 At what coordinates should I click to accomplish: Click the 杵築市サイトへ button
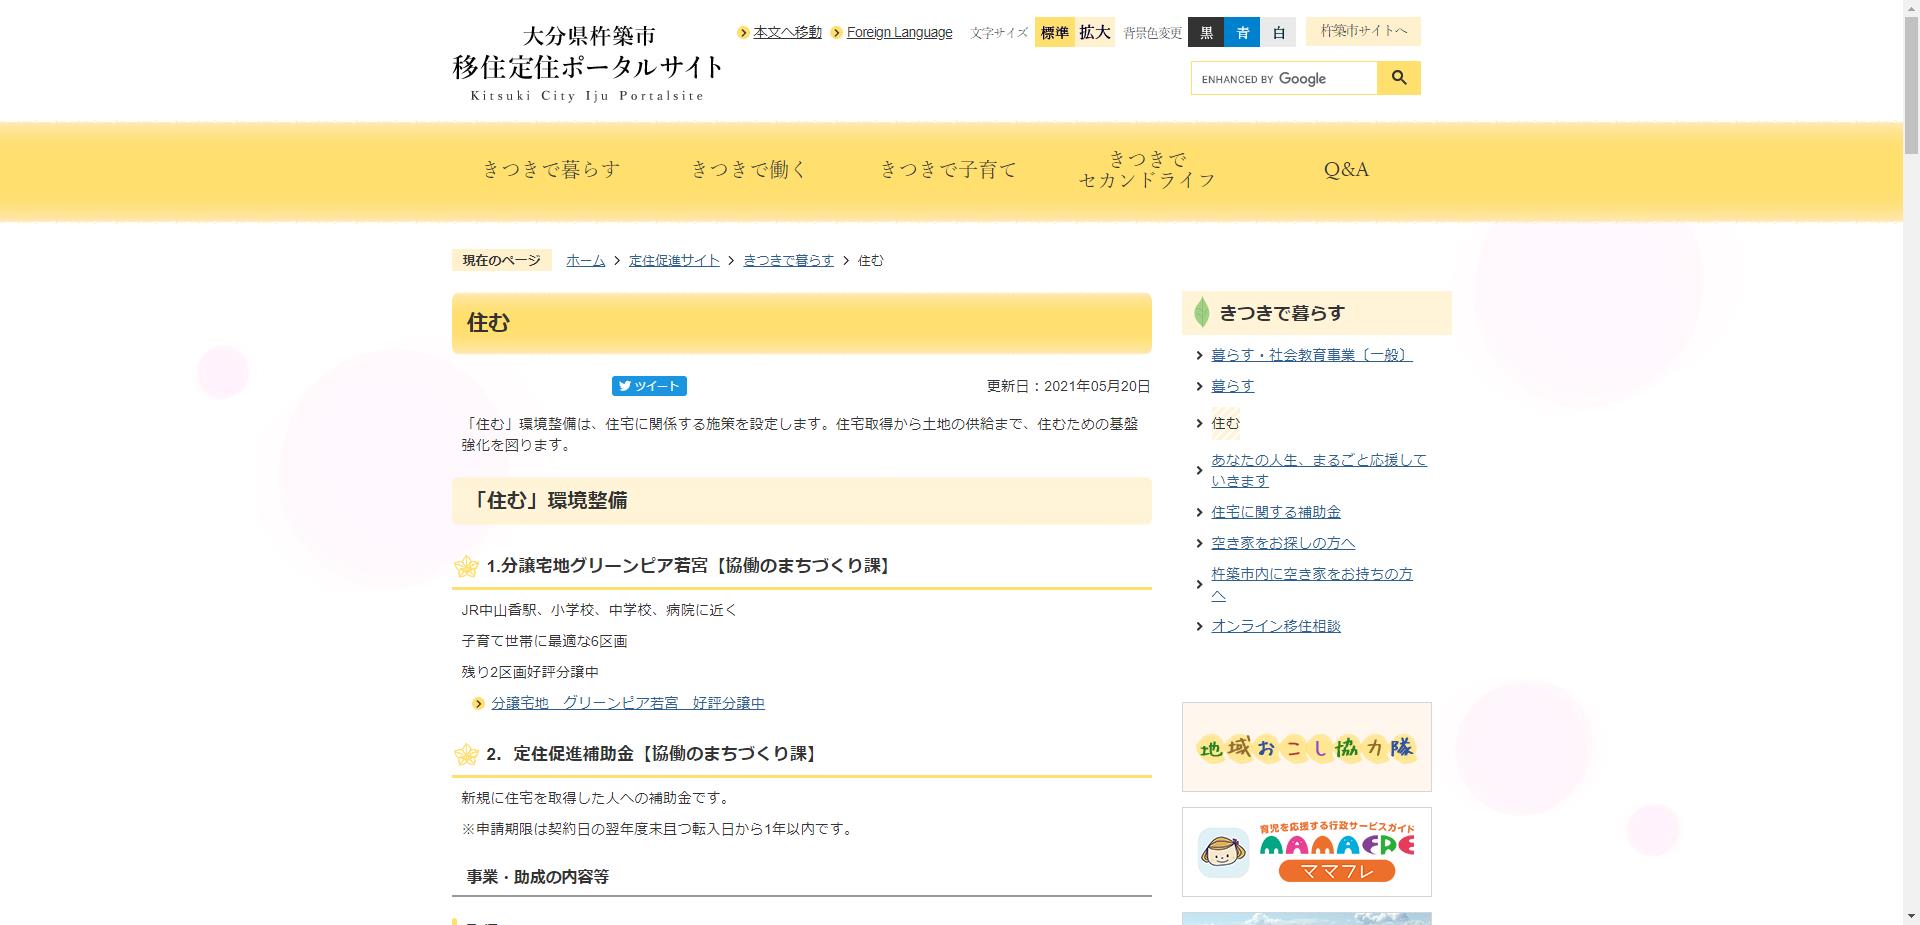point(1362,31)
